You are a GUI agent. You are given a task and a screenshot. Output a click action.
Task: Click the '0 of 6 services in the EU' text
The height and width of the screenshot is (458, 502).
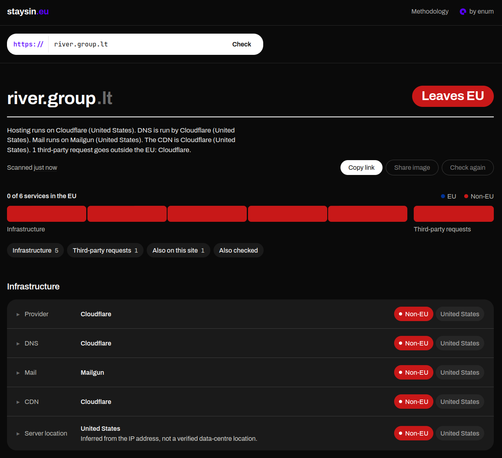click(42, 196)
